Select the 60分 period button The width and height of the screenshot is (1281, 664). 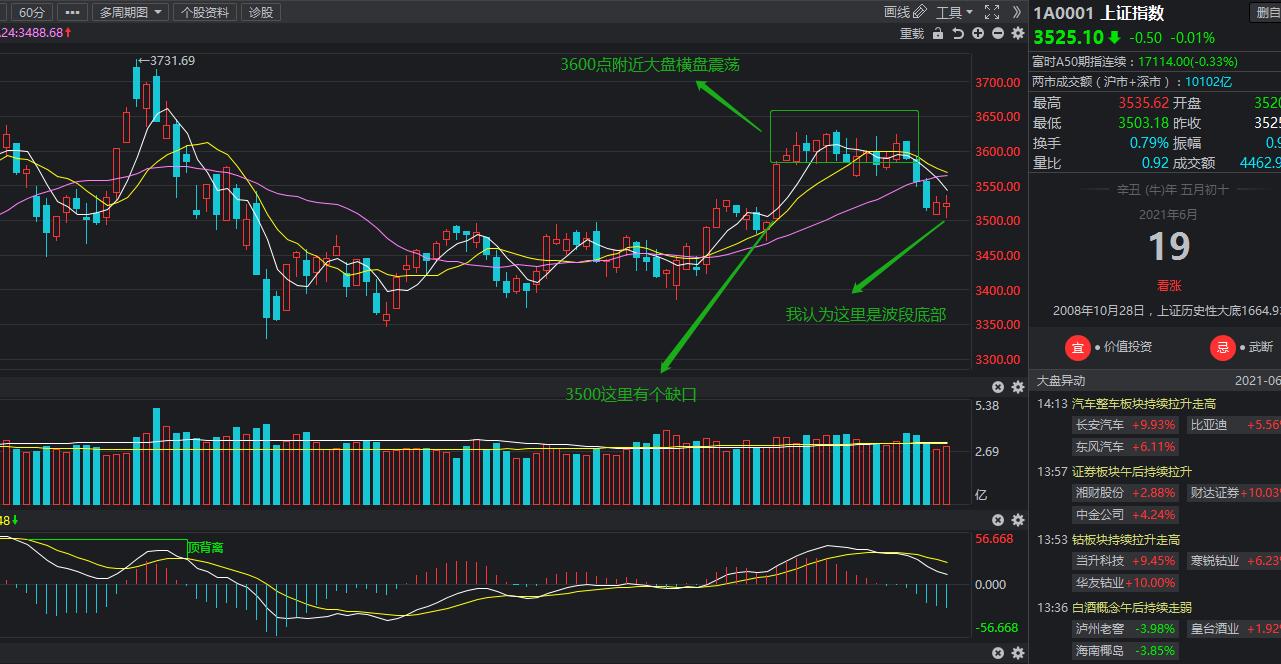coord(32,12)
